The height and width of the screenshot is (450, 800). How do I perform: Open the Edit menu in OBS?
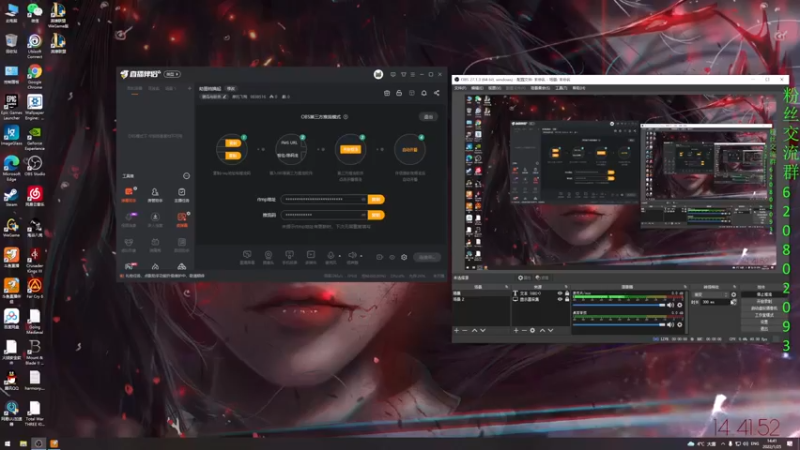coord(477,88)
